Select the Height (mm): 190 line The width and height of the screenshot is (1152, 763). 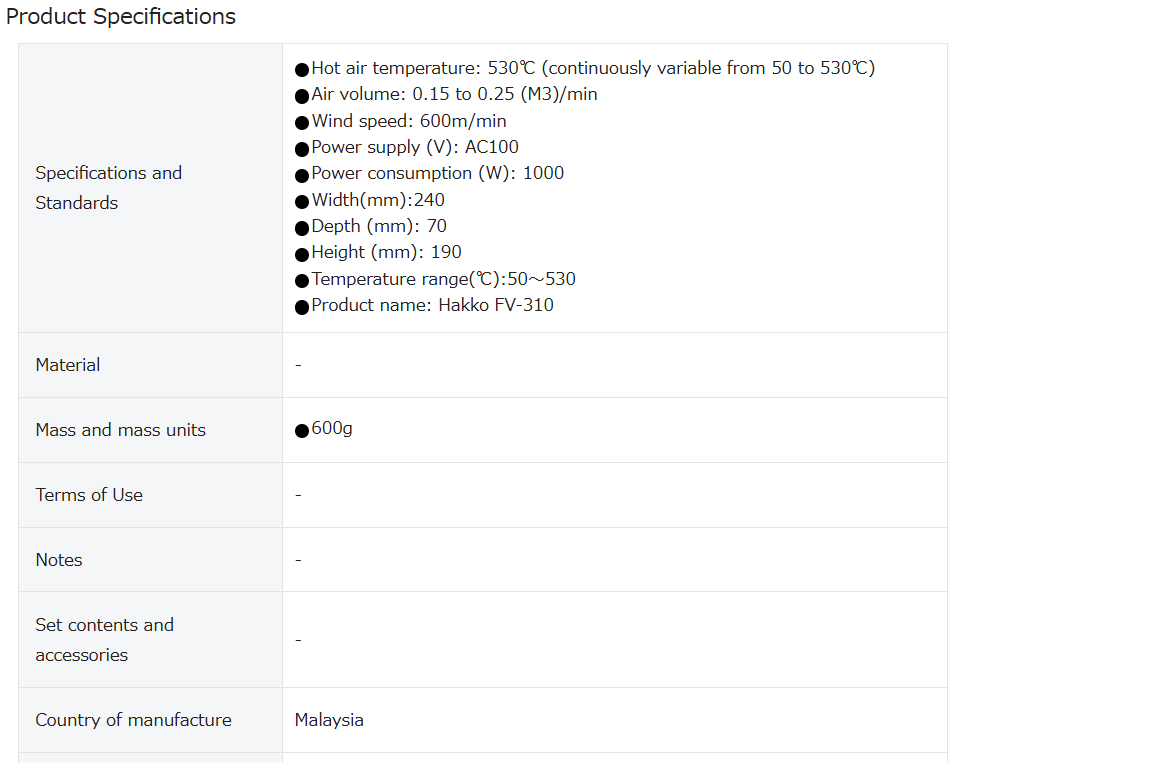(378, 253)
